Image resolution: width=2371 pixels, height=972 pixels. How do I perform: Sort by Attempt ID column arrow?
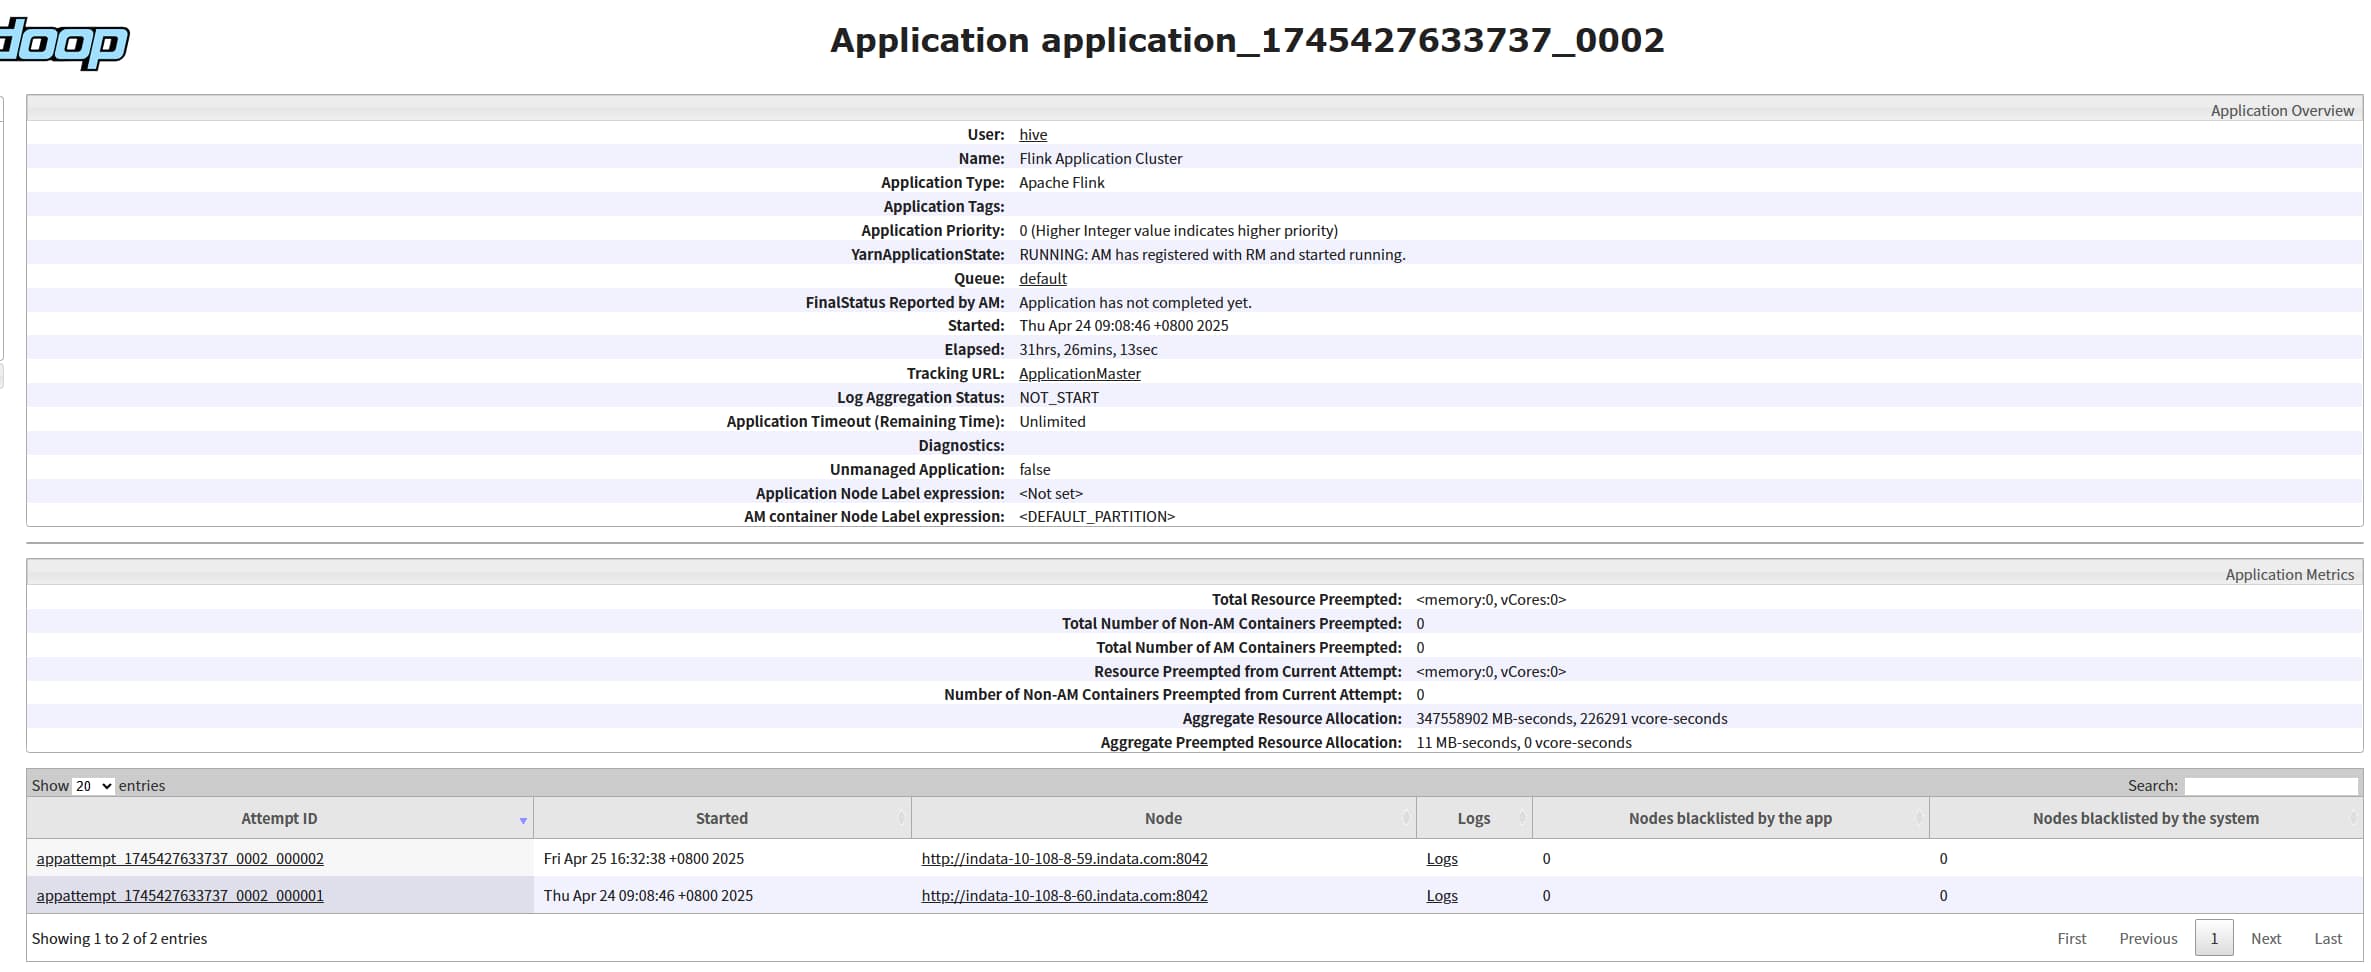522,820
